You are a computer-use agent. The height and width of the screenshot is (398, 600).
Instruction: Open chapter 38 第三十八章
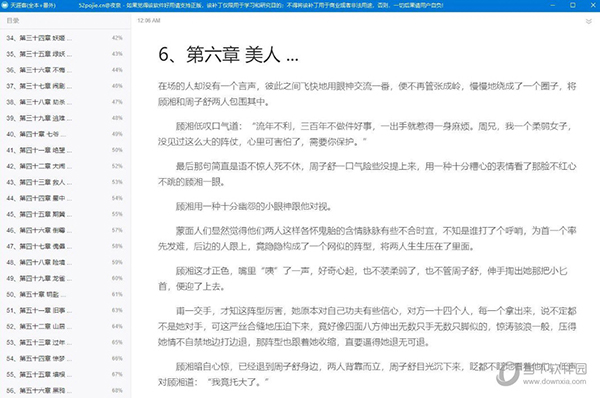tap(65, 102)
